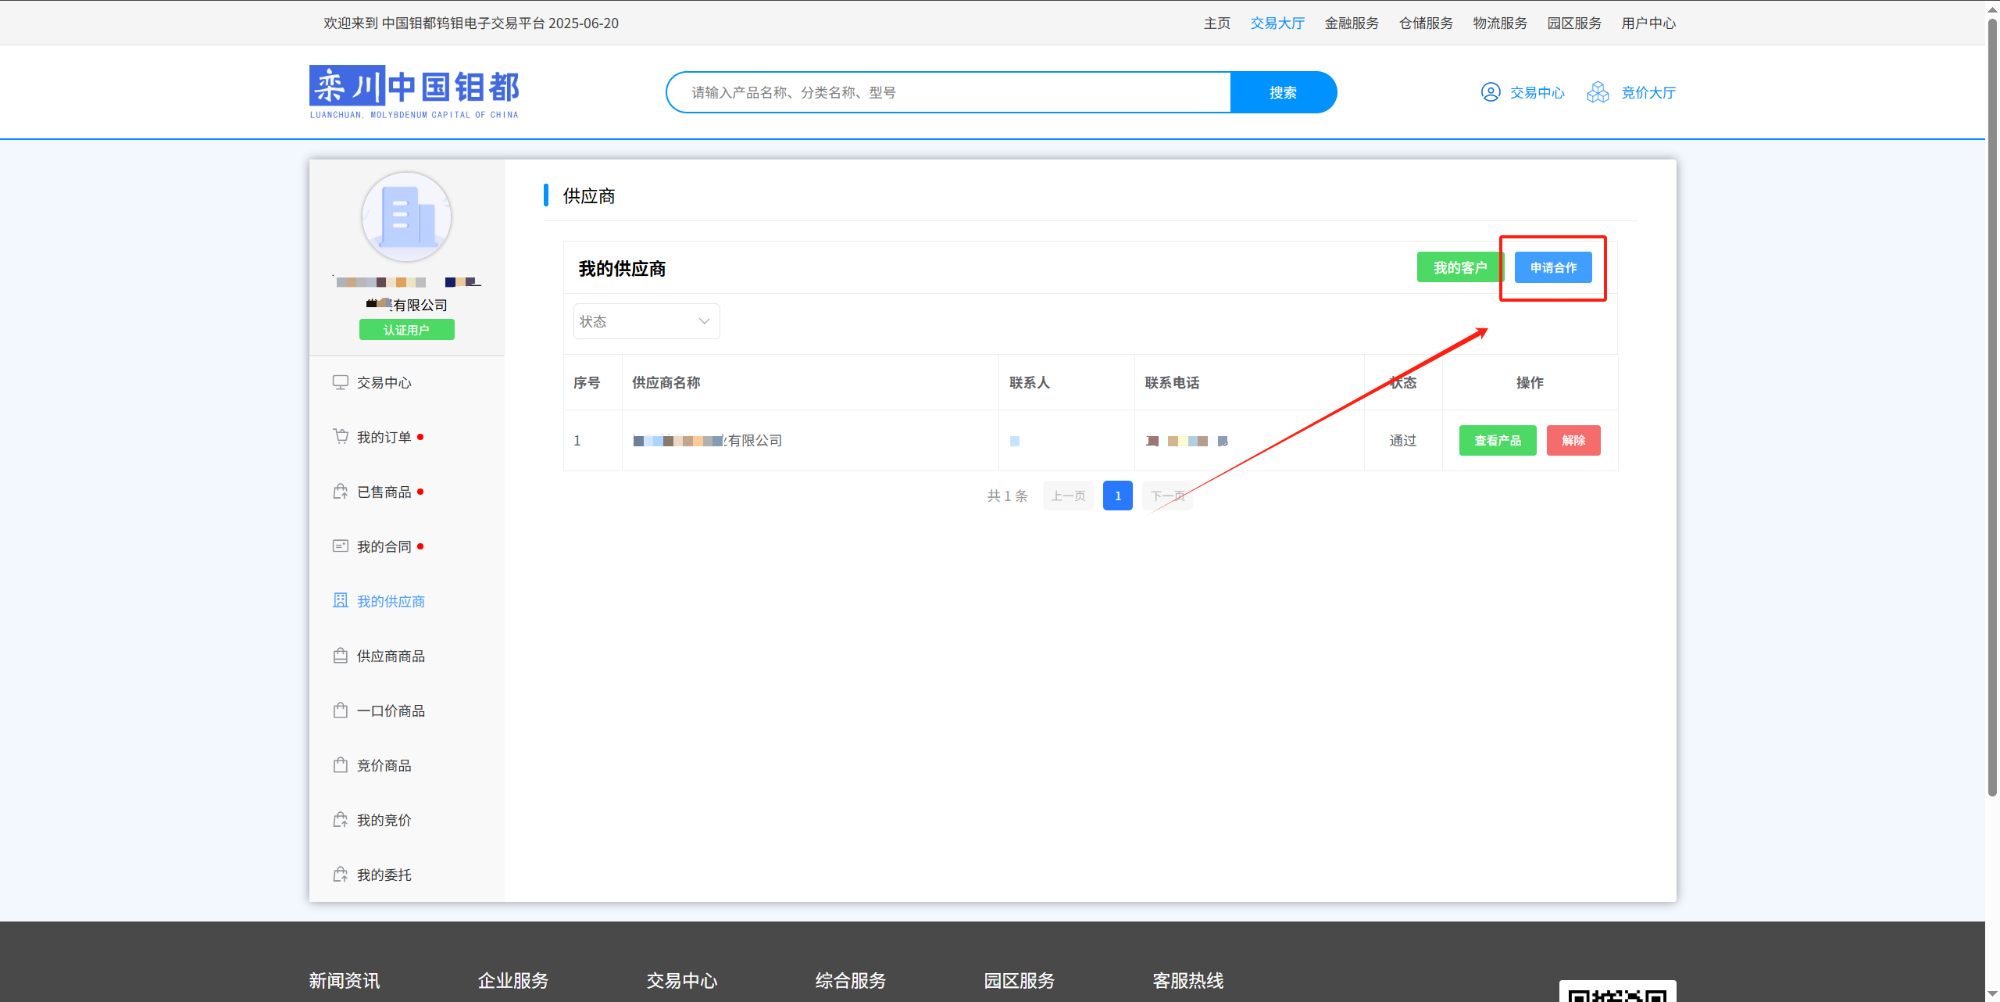Click the header 交易中心 user icon
2000x1002 pixels.
point(1490,92)
